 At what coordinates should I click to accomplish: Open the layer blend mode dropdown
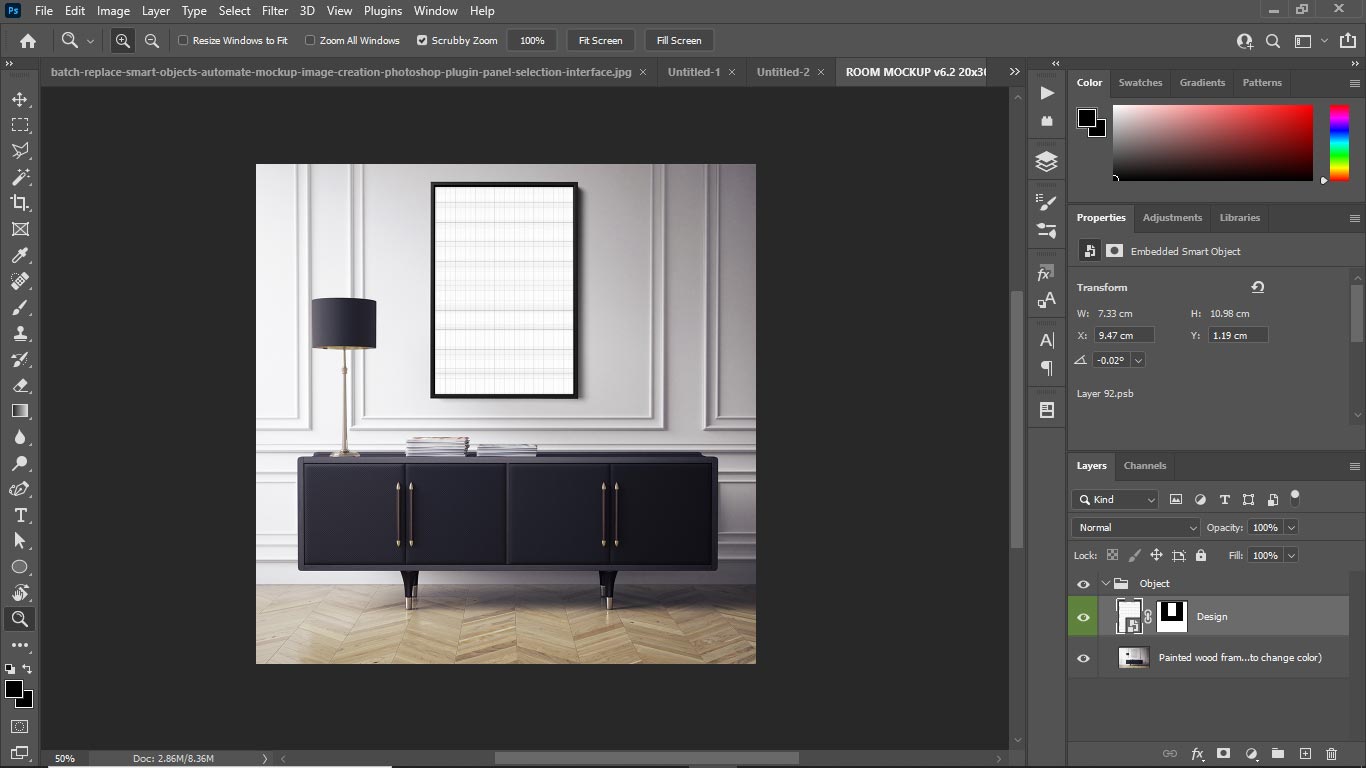[1135, 527]
